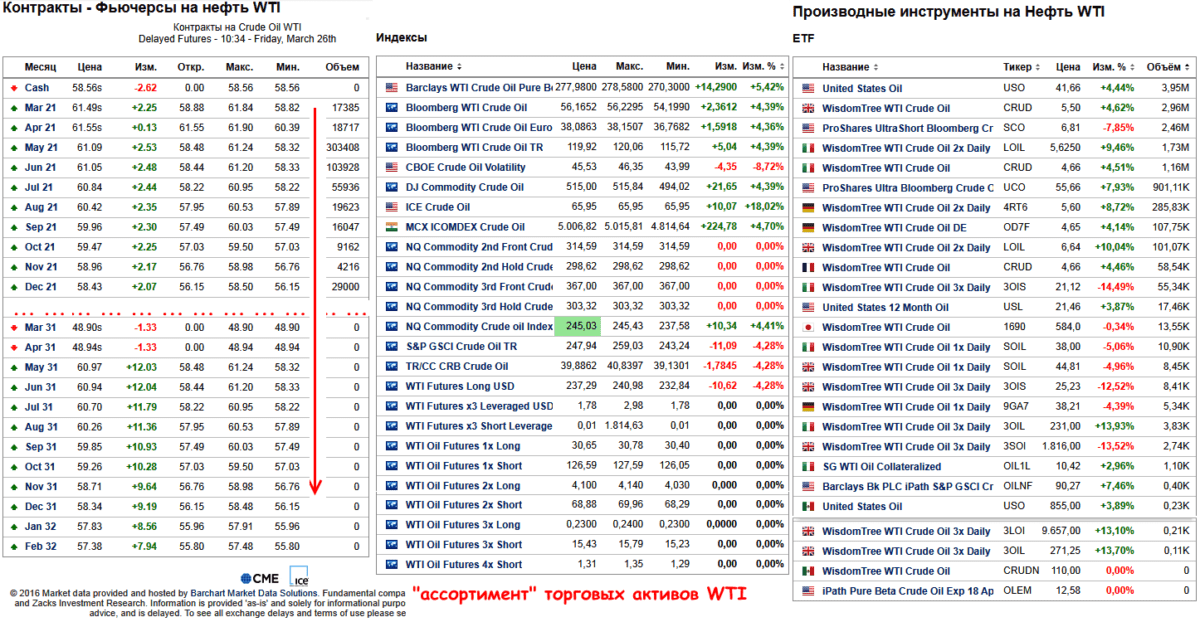Sort indices table by Изм. % column
The width and height of the screenshot is (1200, 622).
(x=758, y=65)
